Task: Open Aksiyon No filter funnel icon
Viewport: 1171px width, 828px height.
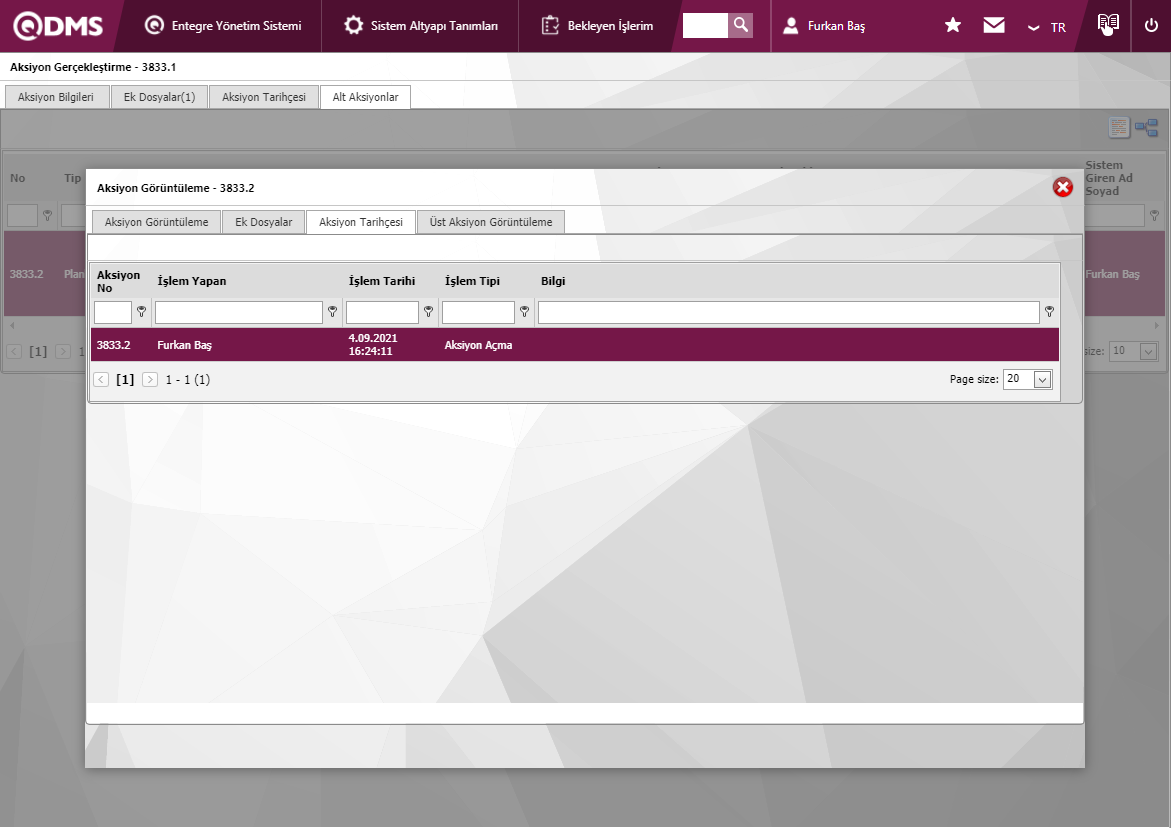Action: tap(141, 311)
